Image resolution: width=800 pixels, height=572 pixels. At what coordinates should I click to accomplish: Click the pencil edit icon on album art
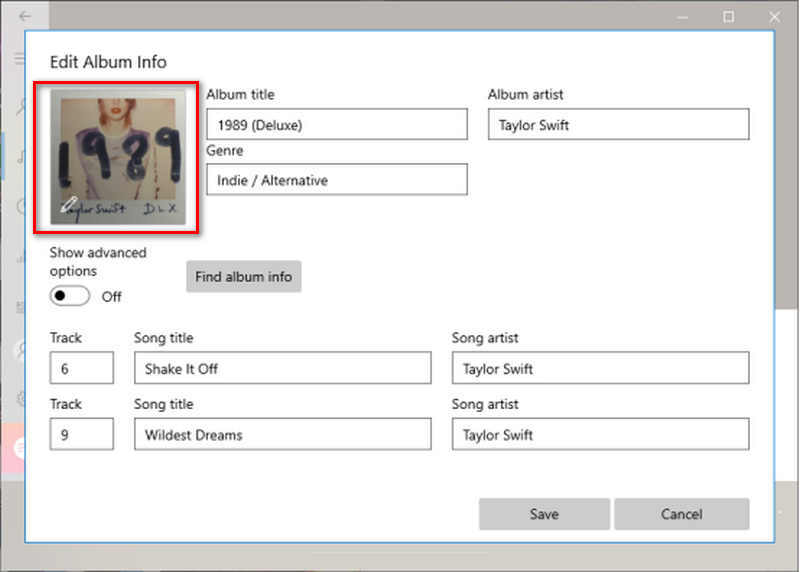coord(68,206)
